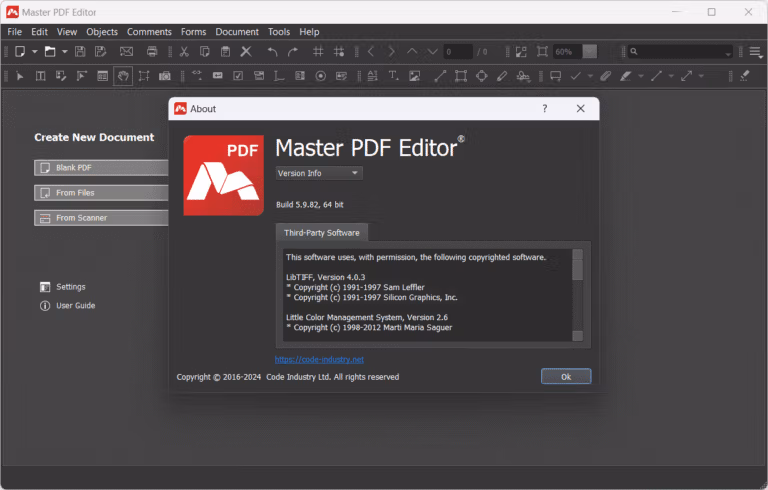768x490 pixels.
Task: Click the Save floppy disk icon
Action: pos(80,51)
